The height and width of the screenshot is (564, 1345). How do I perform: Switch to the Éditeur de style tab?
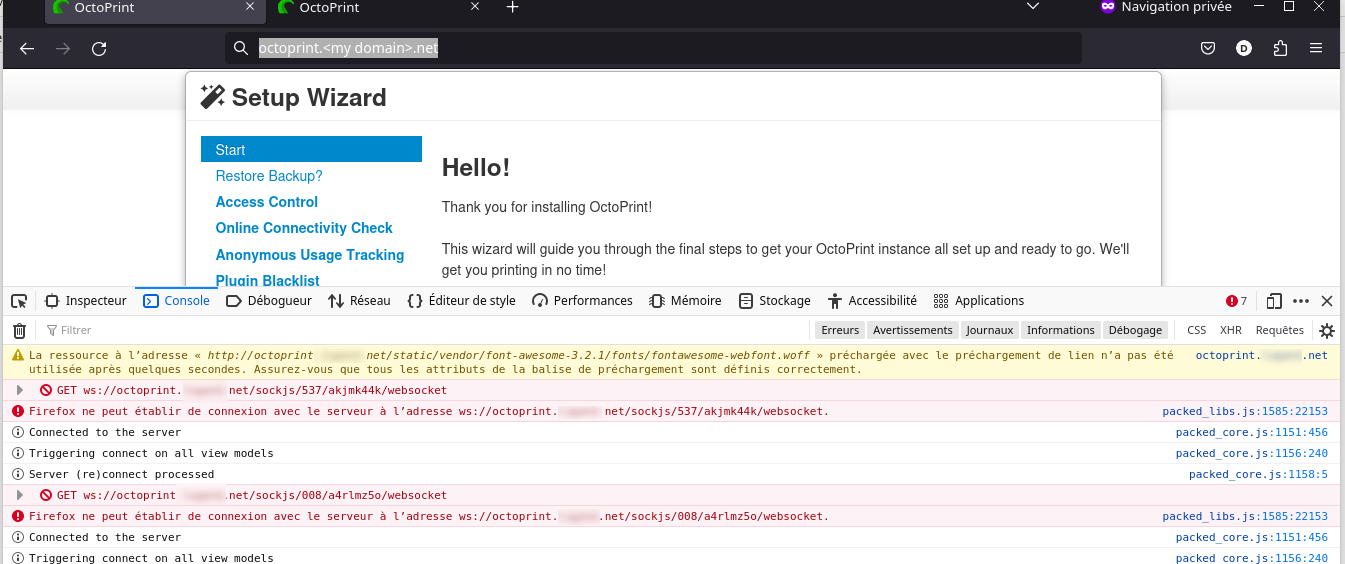[462, 301]
